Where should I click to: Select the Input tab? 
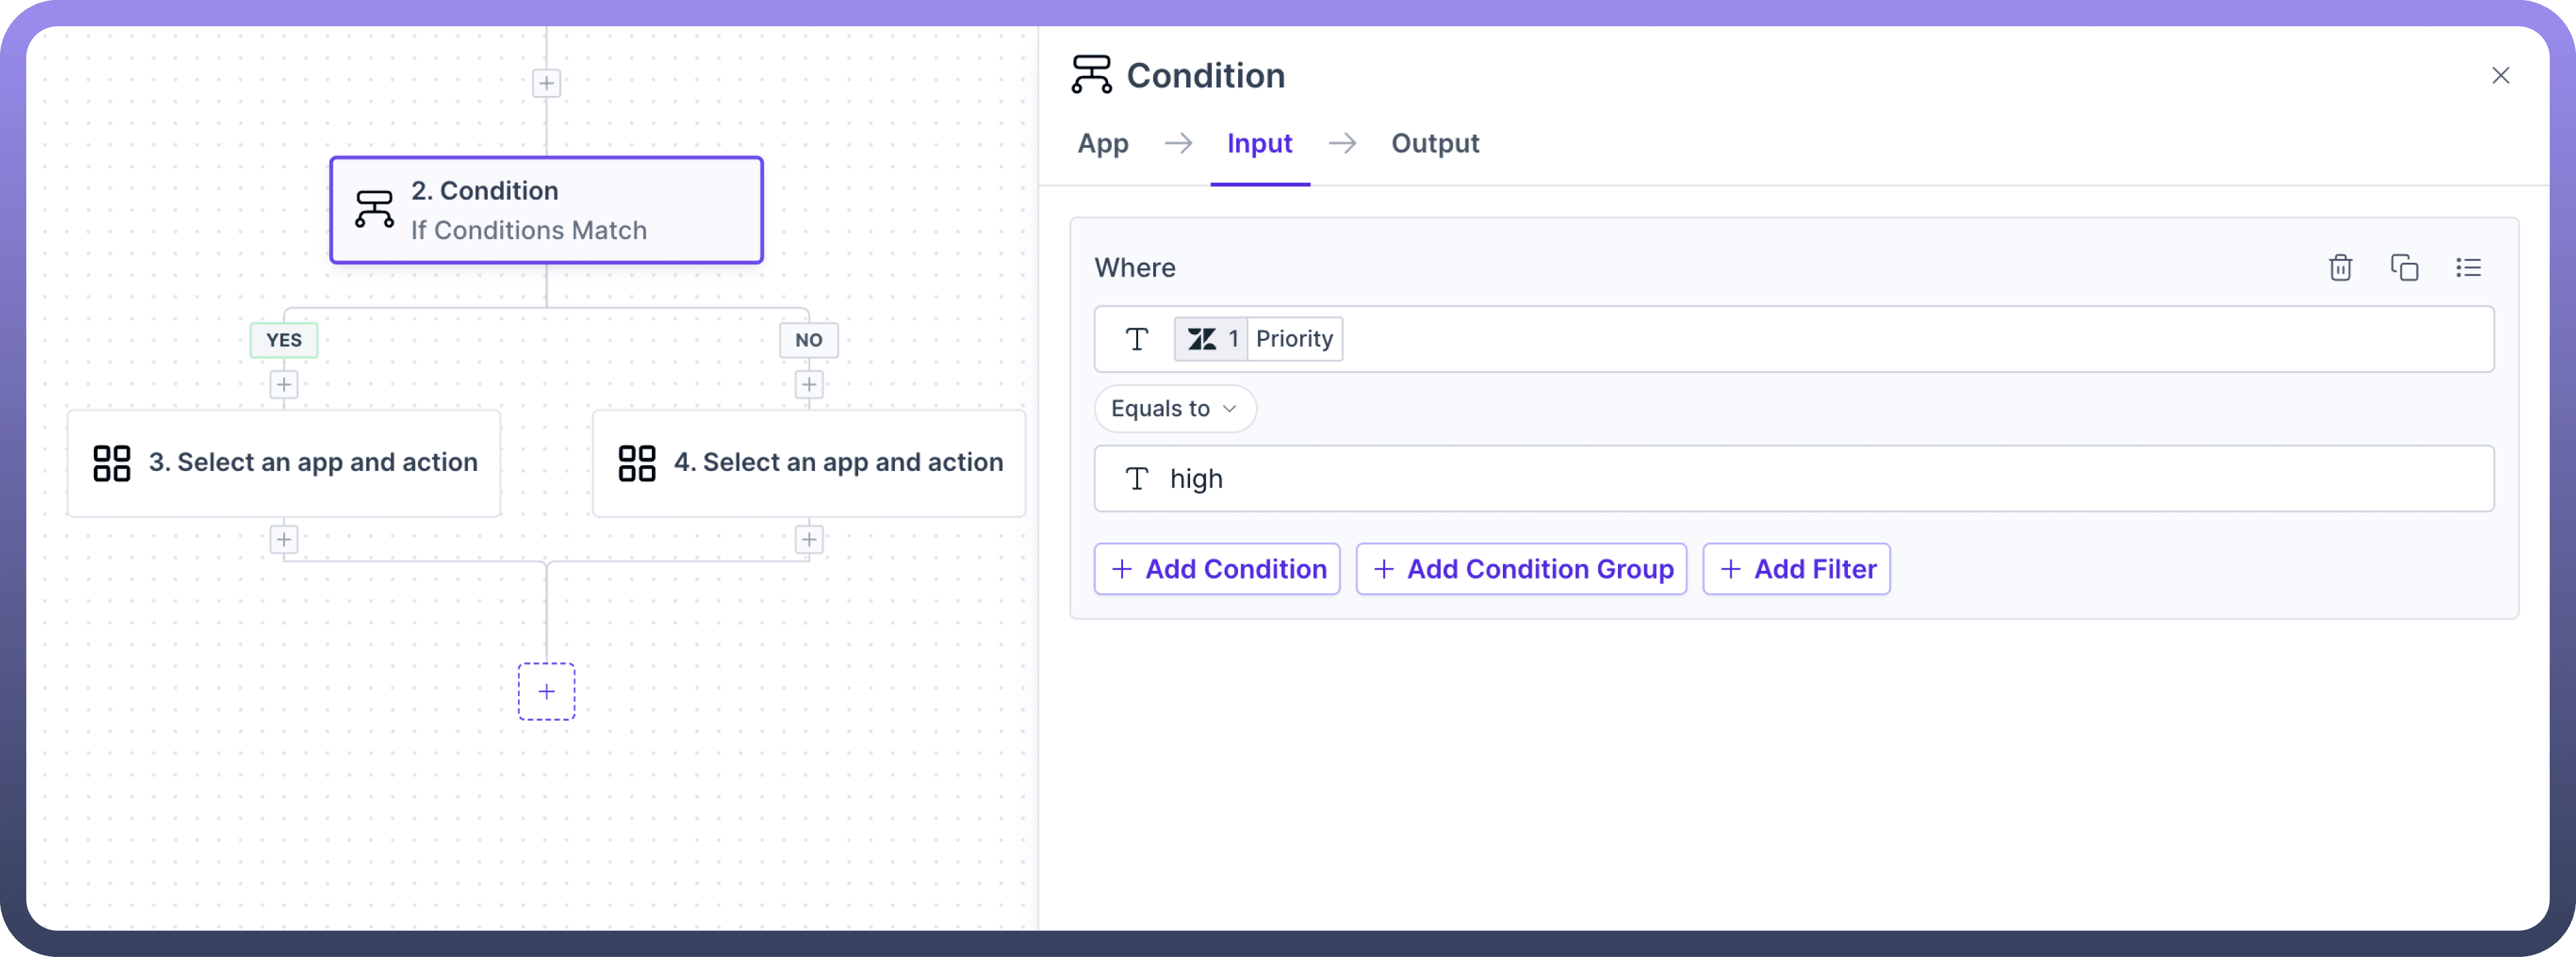click(1259, 144)
